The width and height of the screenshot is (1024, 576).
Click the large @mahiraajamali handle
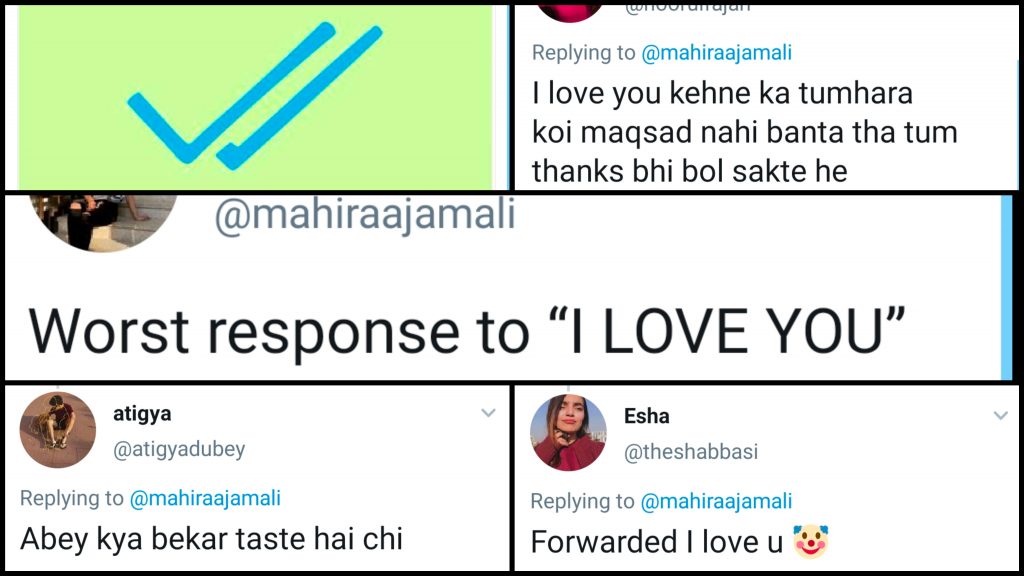[365, 214]
